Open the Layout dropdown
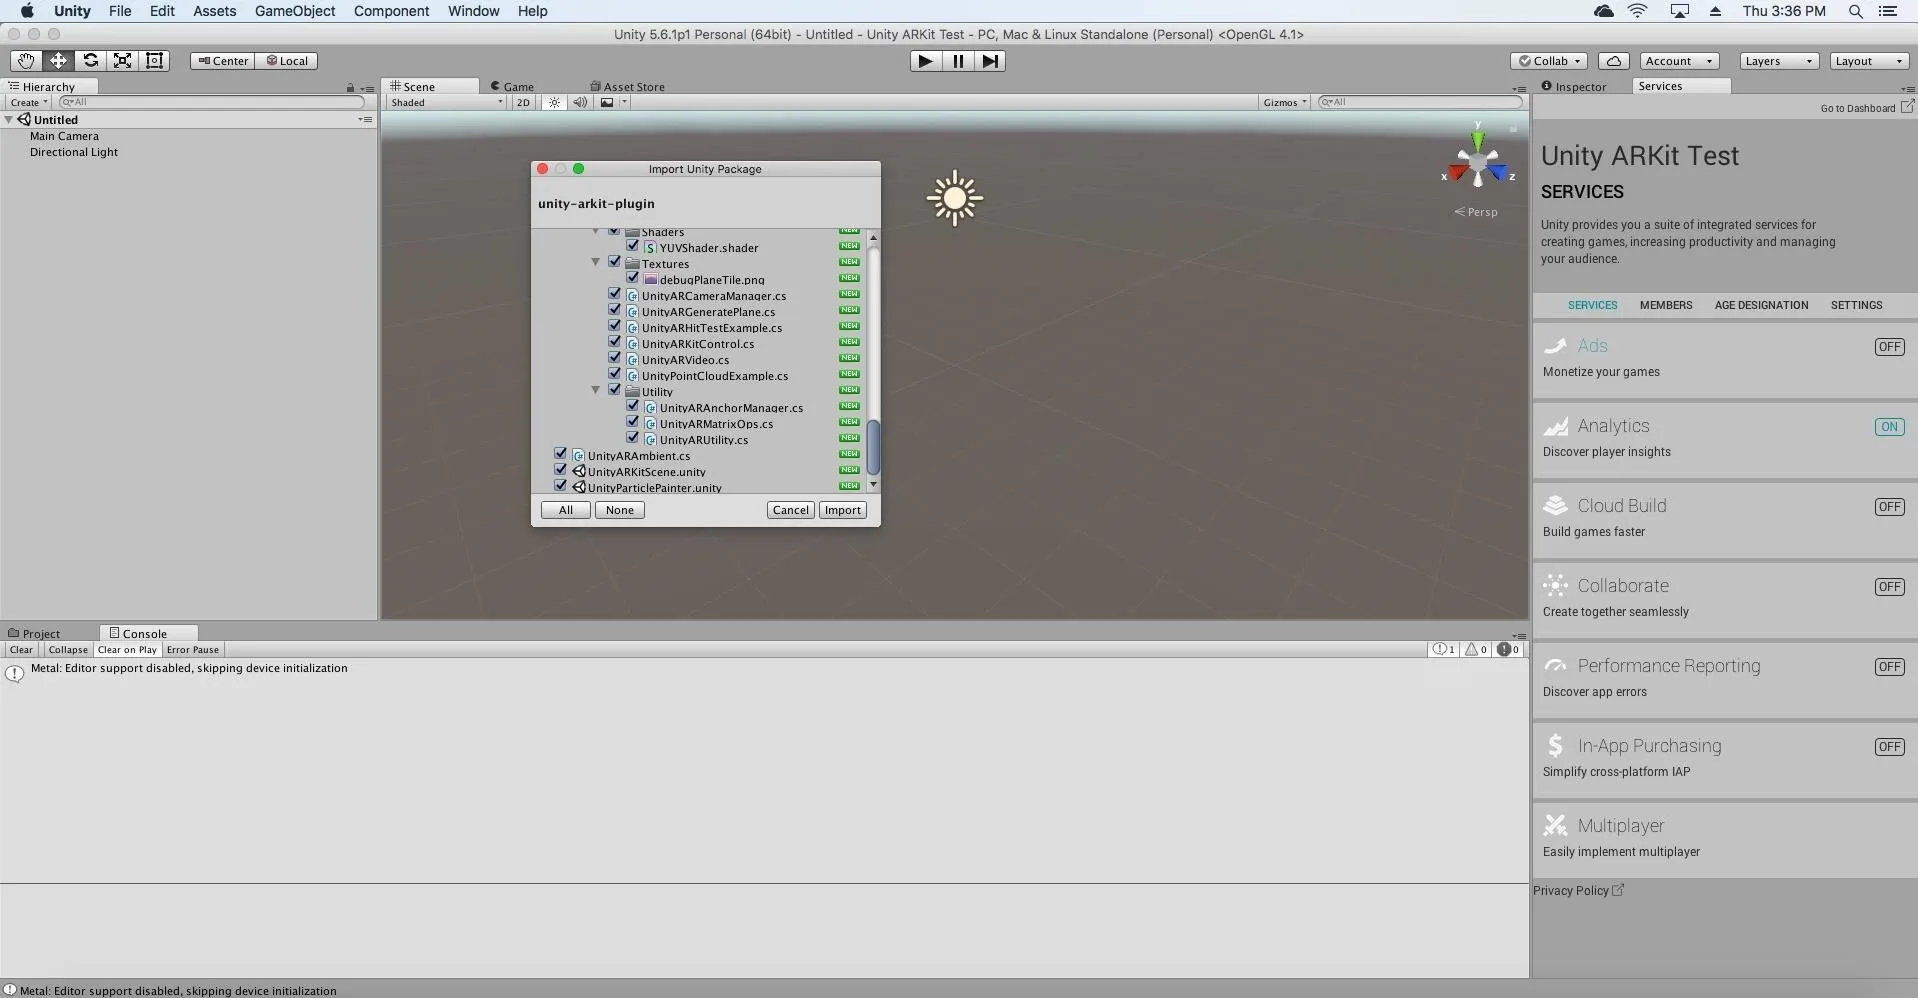This screenshot has height=998, width=1918. pos(1869,61)
